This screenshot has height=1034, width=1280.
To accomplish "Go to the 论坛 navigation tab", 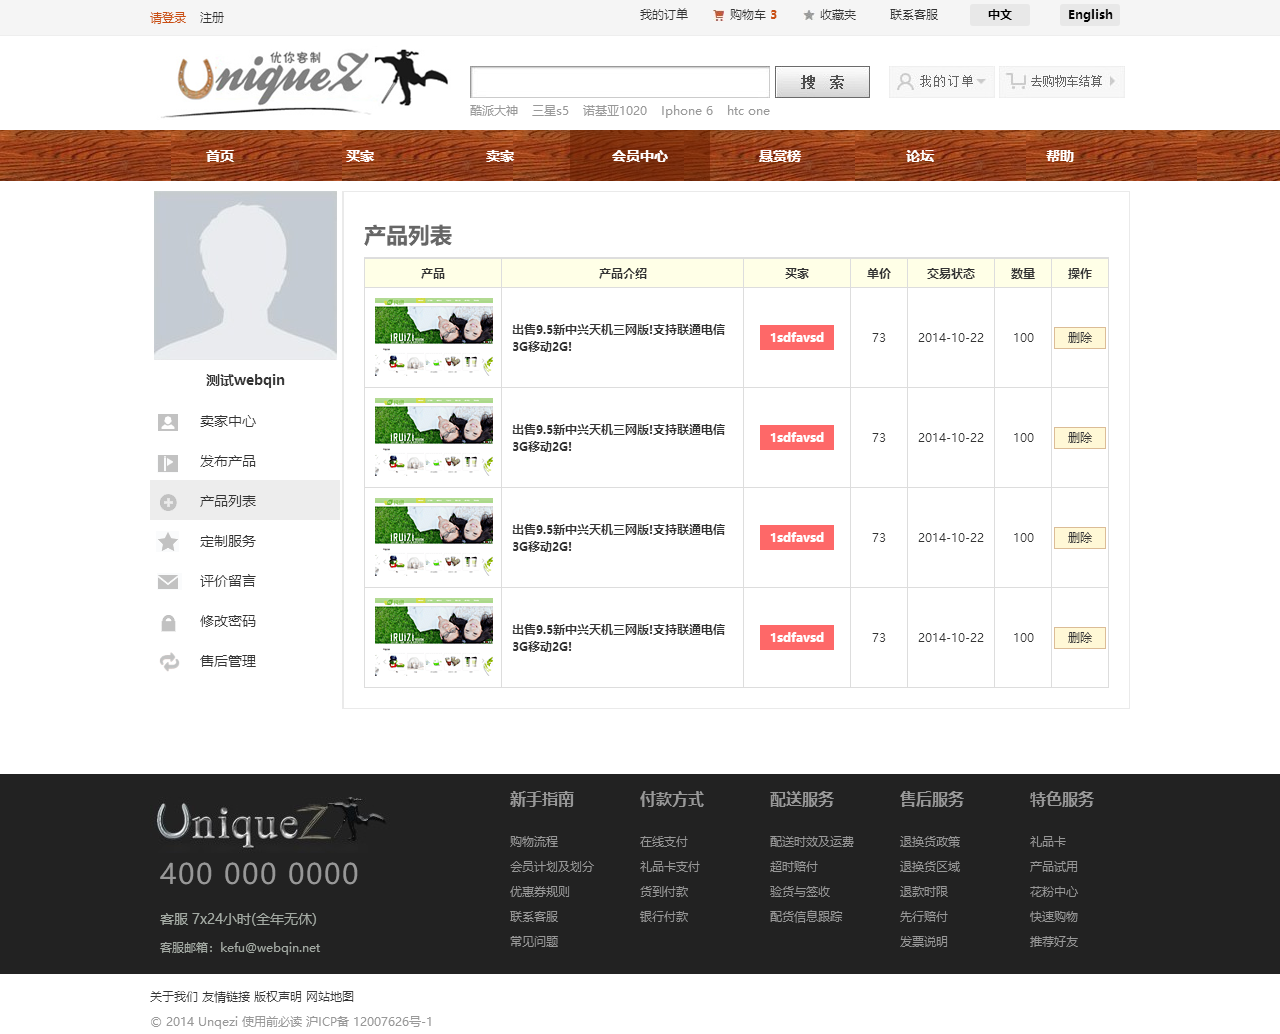I will pos(920,156).
